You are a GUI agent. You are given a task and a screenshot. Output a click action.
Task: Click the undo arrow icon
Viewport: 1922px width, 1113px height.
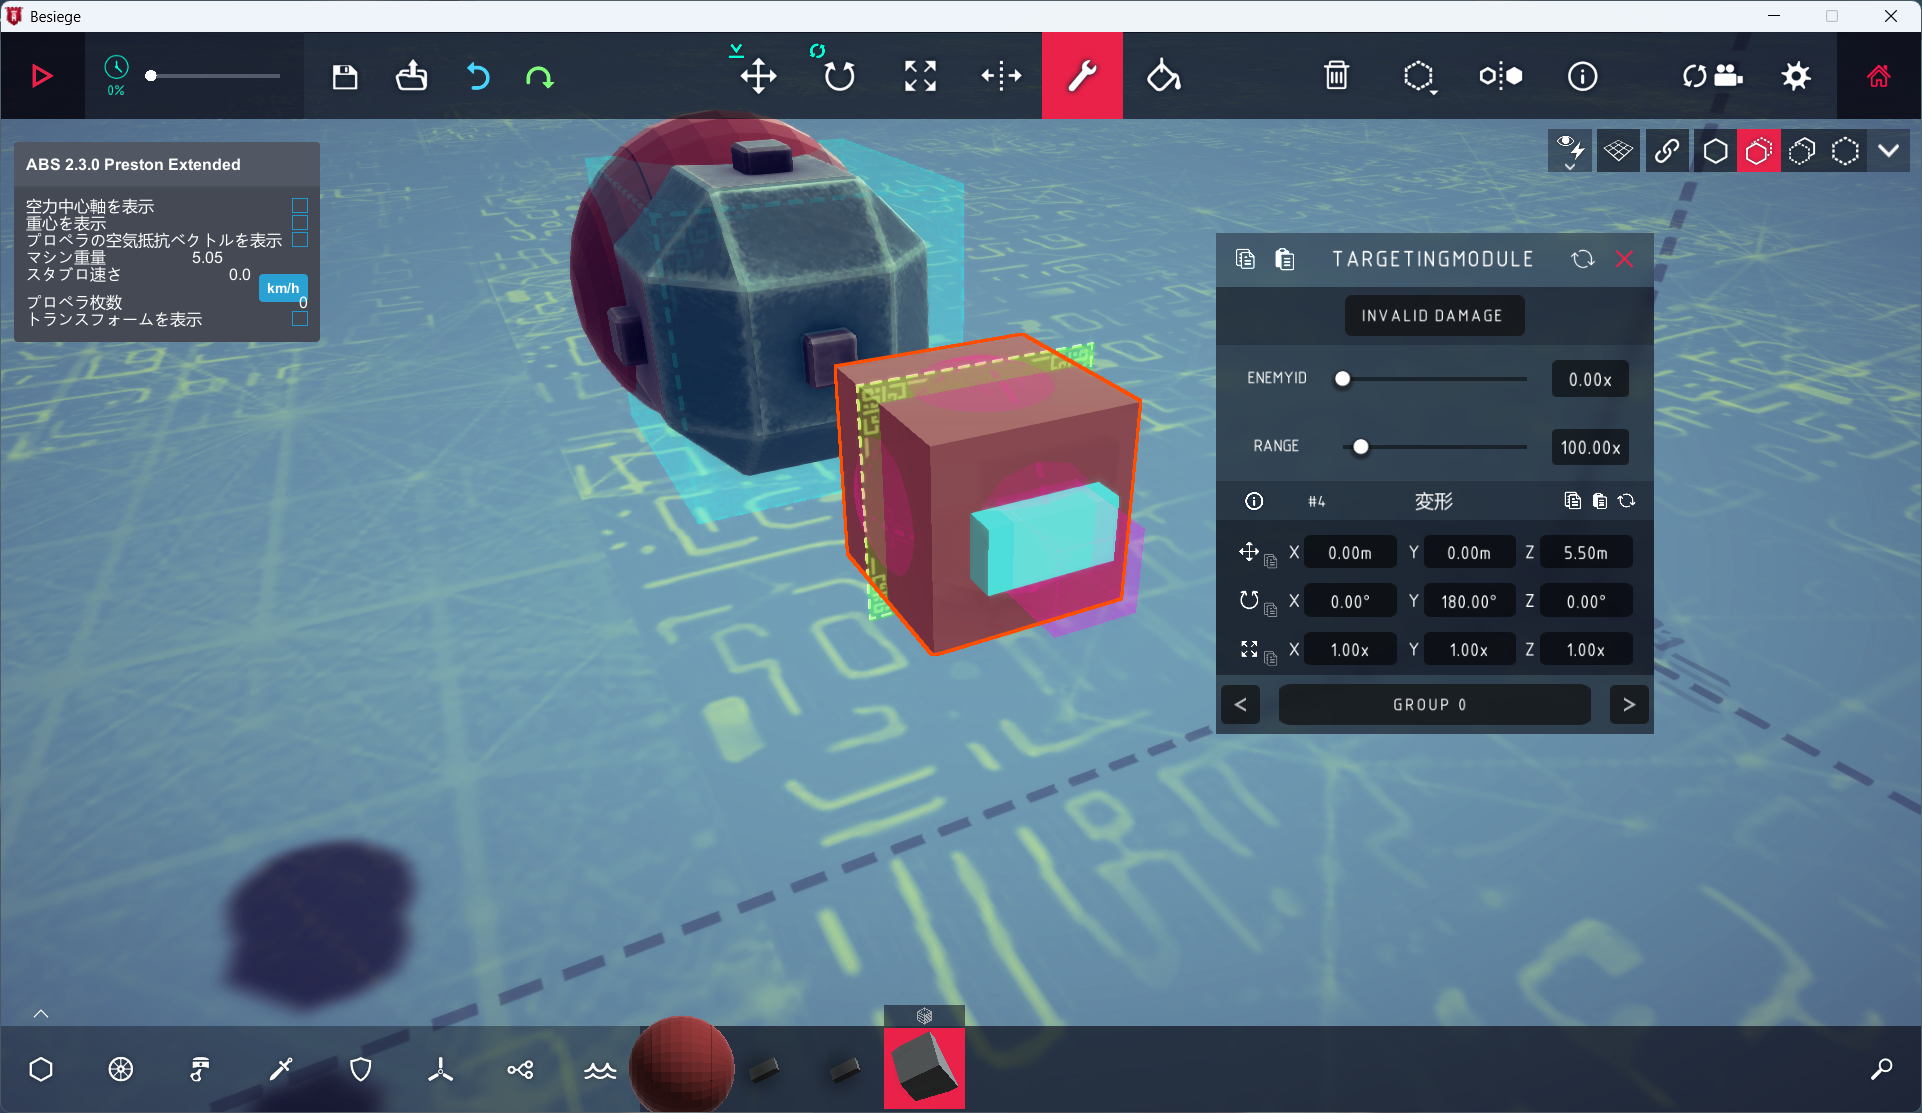[x=478, y=77]
